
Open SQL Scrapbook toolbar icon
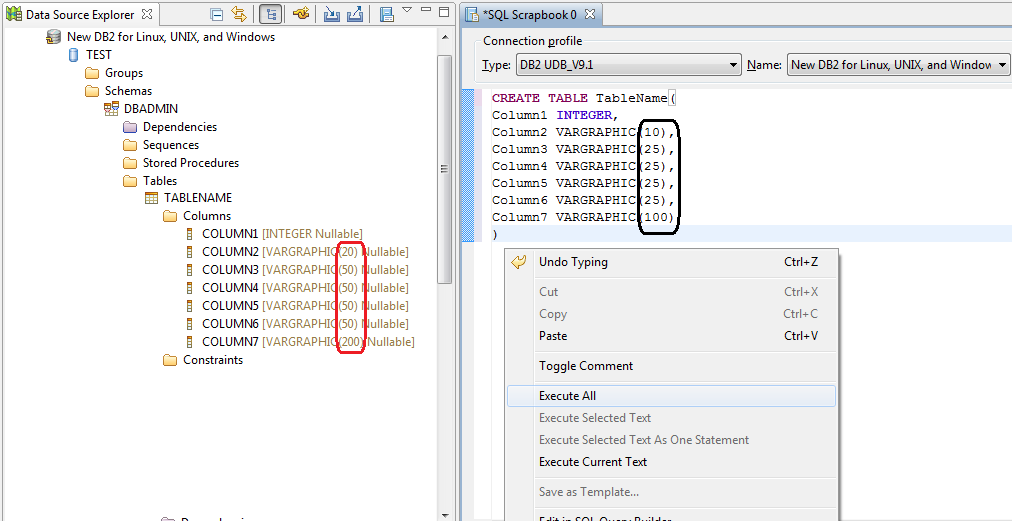386,14
